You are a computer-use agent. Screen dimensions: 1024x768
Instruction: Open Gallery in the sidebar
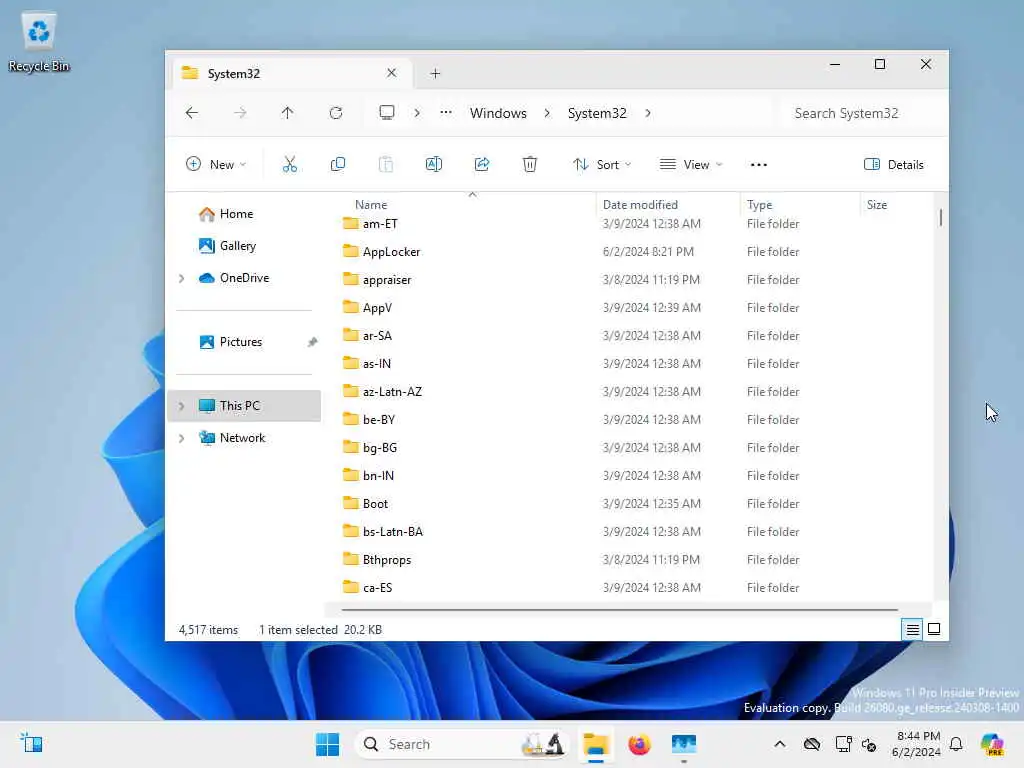tap(227, 246)
